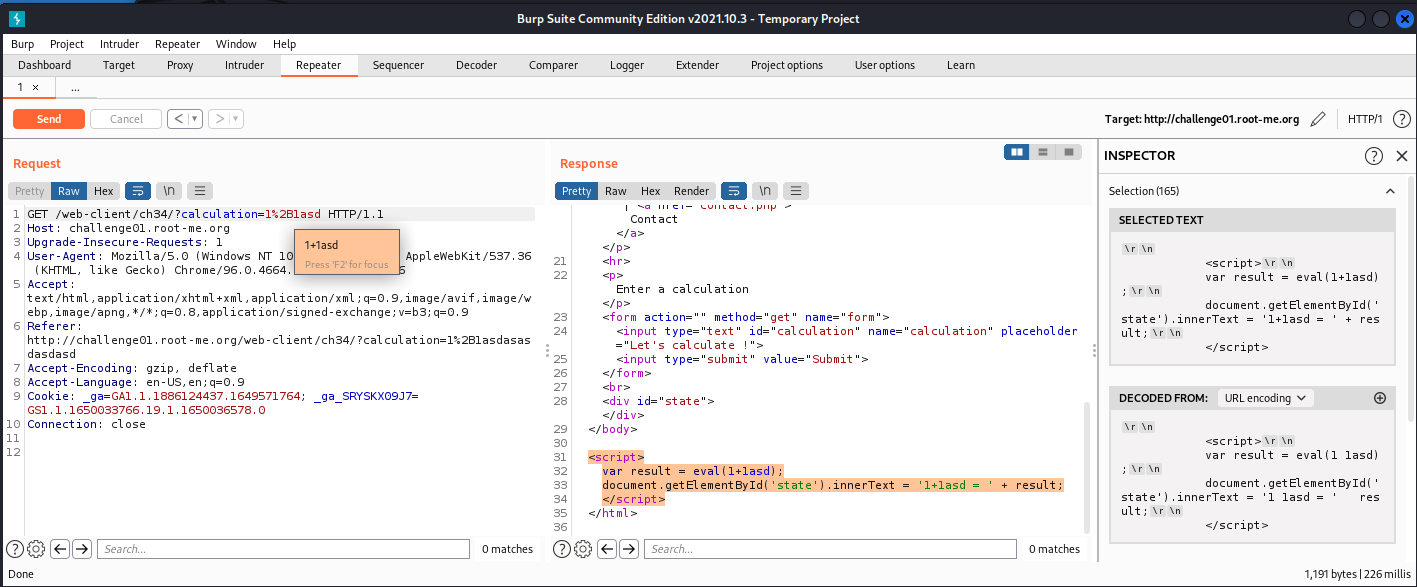
Task: Switch to the Logger tab
Action: (627, 65)
